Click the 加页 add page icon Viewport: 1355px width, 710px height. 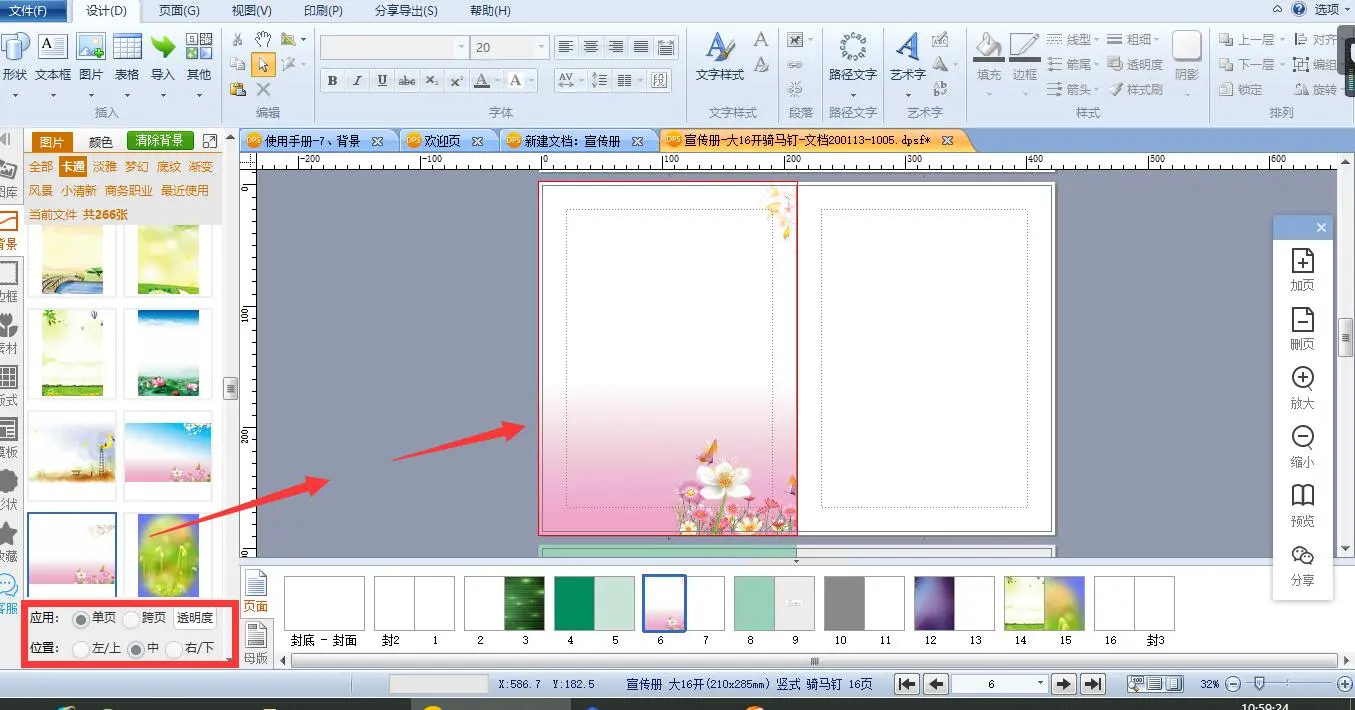click(x=1302, y=269)
